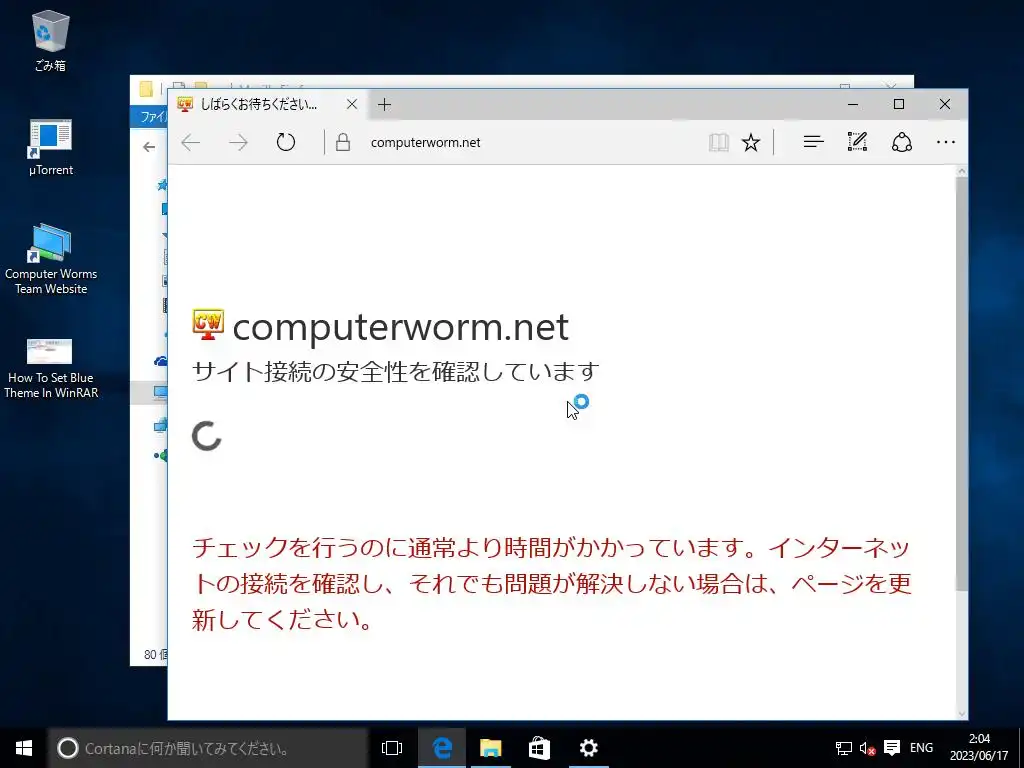Image resolution: width=1024 pixels, height=768 pixels.
Task: Click the ENG language indicator
Action: point(921,748)
